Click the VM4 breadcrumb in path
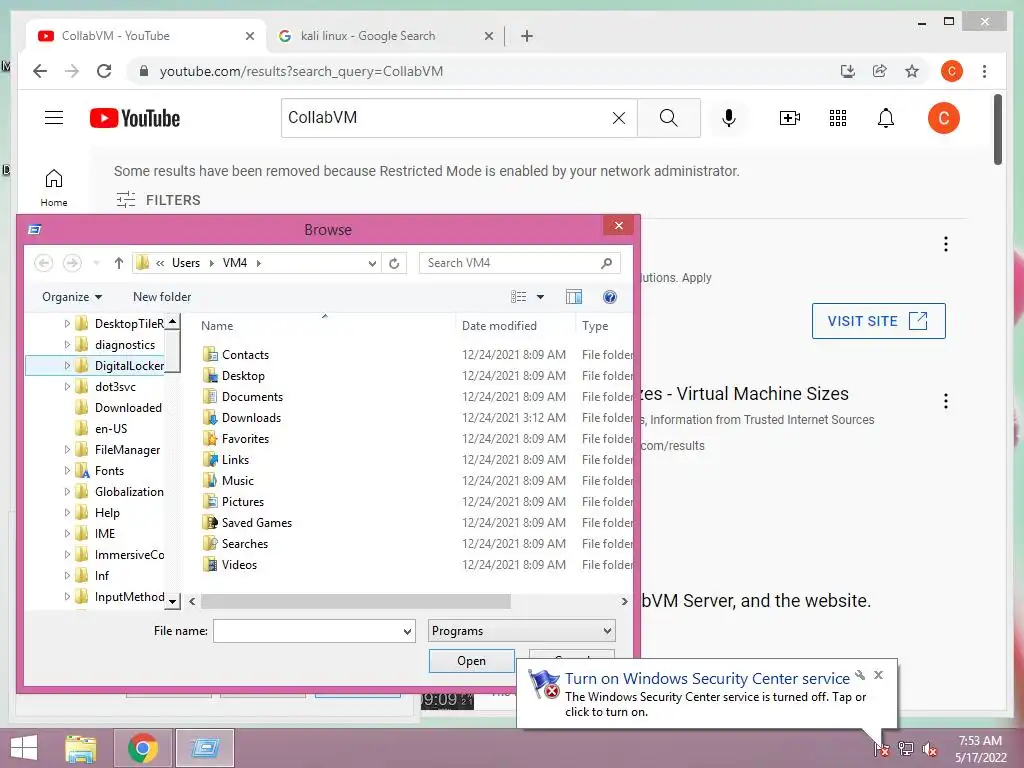Viewport: 1024px width, 768px height. point(234,263)
